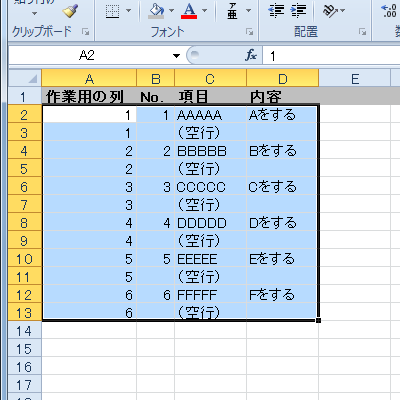Select column D header
Screen dimensions: 400x400
(283, 79)
